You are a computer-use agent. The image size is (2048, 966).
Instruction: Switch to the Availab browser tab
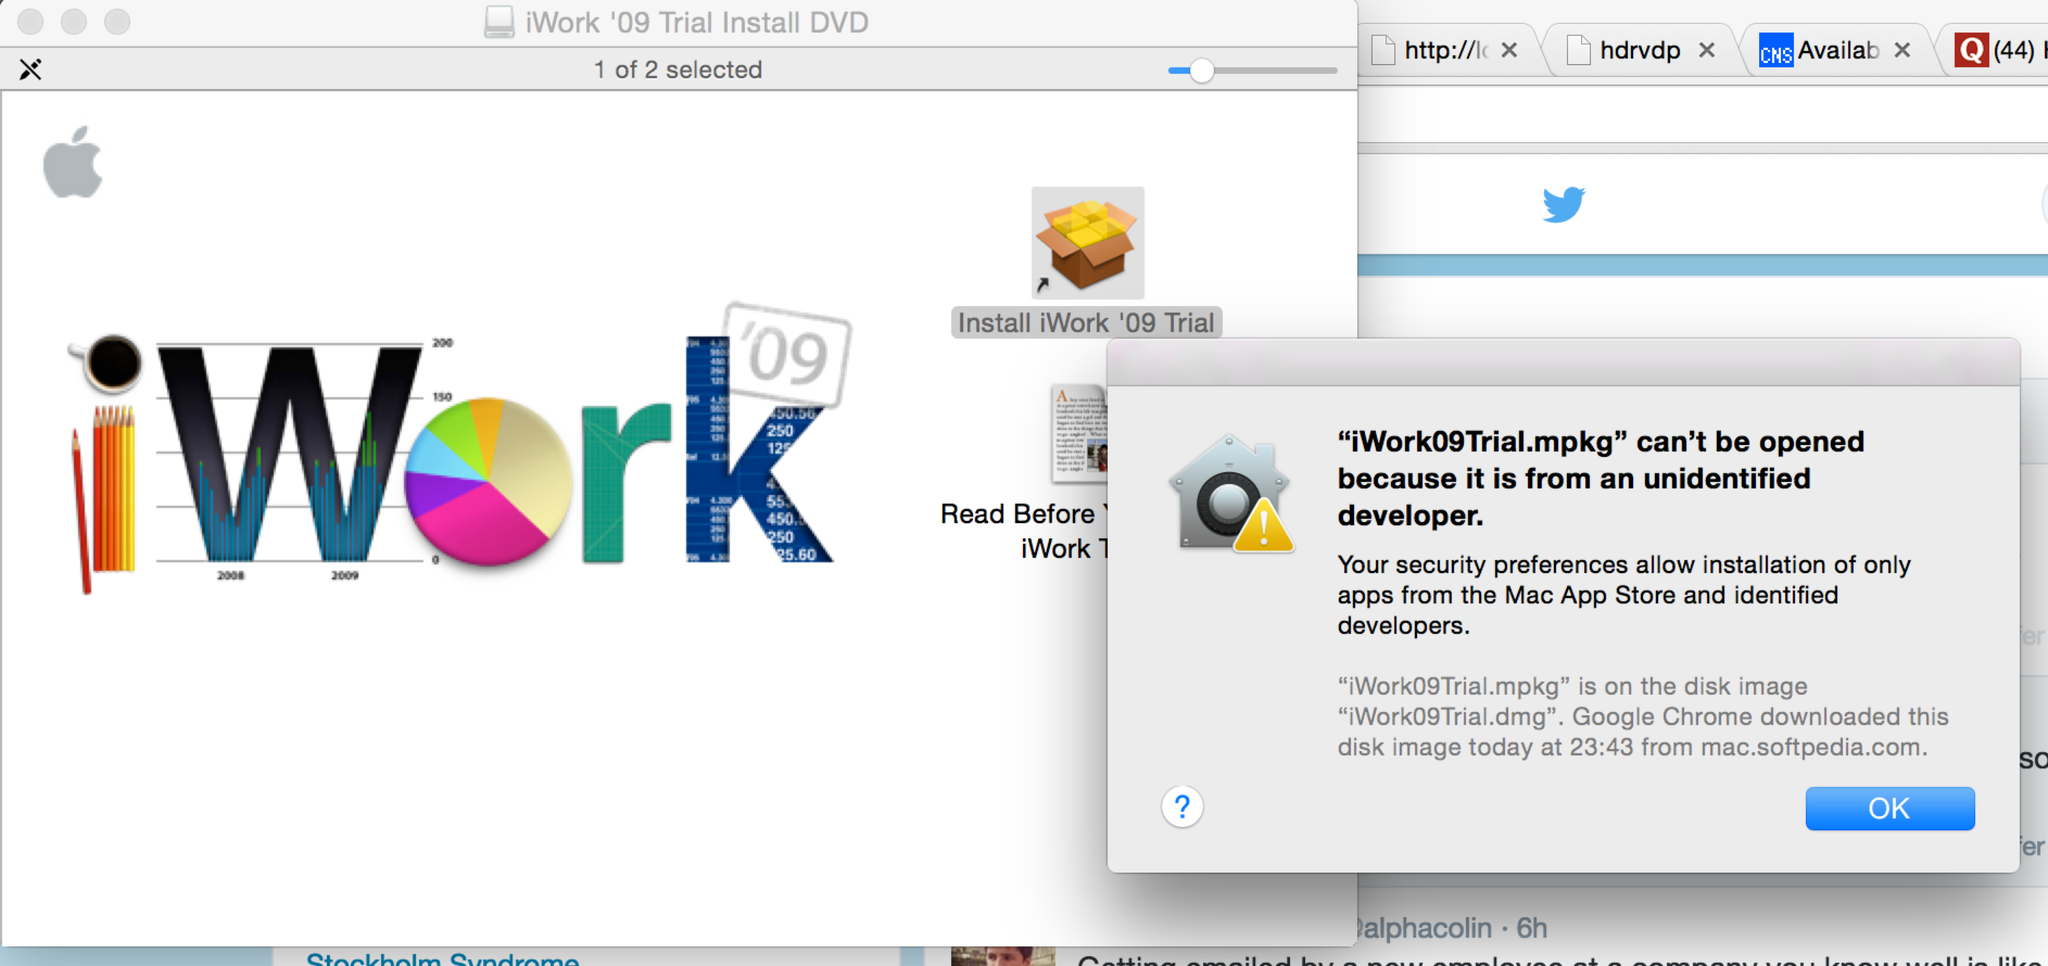[1838, 50]
